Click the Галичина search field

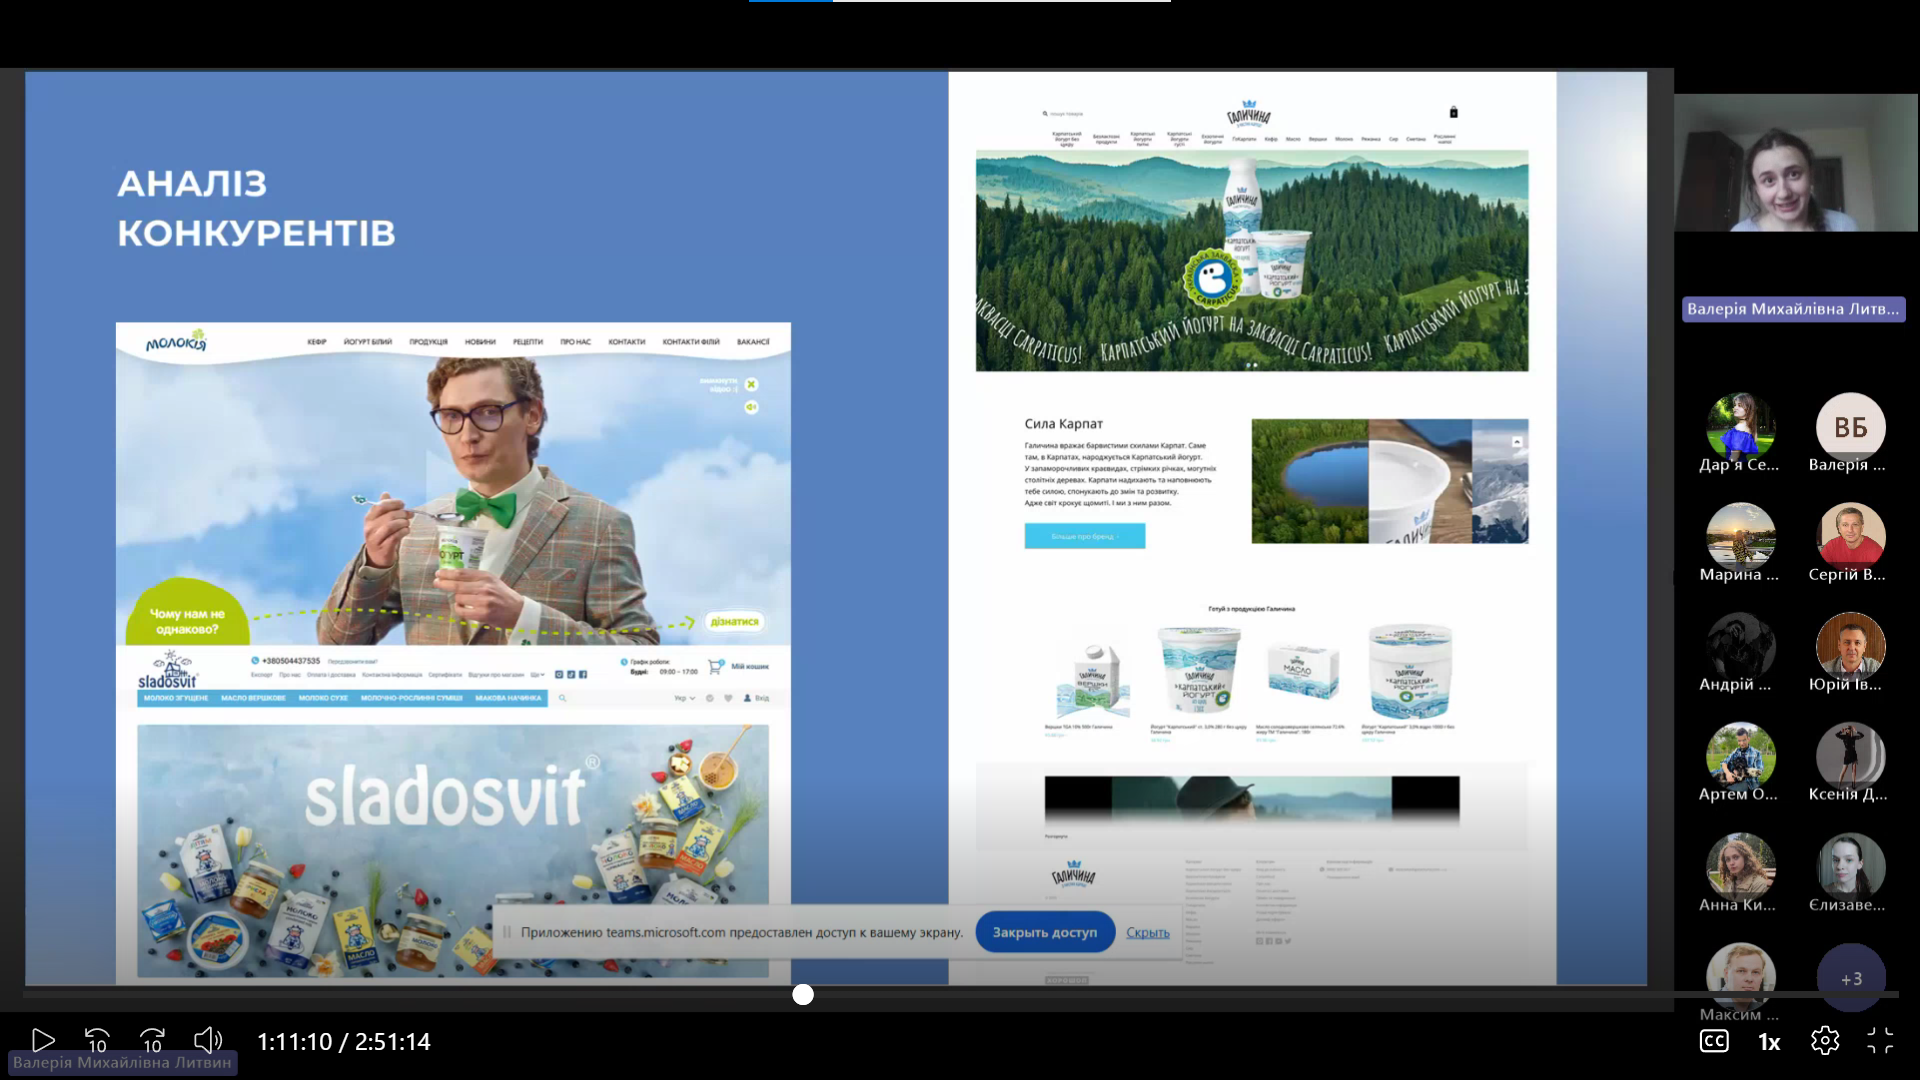click(x=1064, y=114)
